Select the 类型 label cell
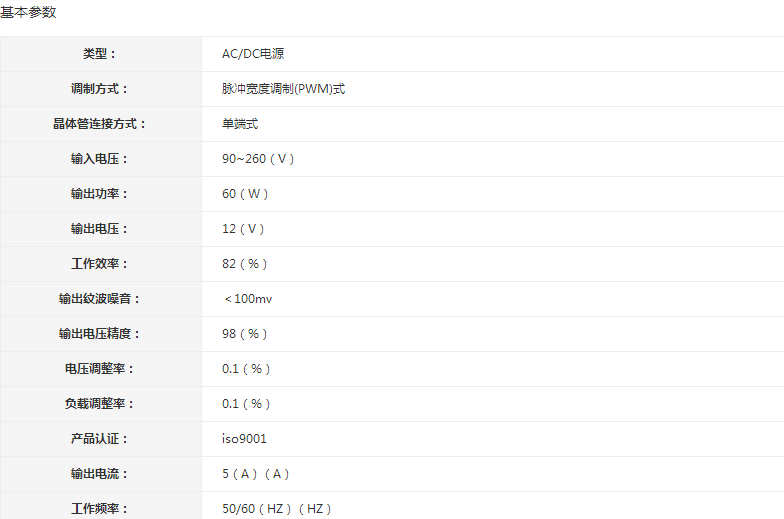The height and width of the screenshot is (519, 784). 100,54
